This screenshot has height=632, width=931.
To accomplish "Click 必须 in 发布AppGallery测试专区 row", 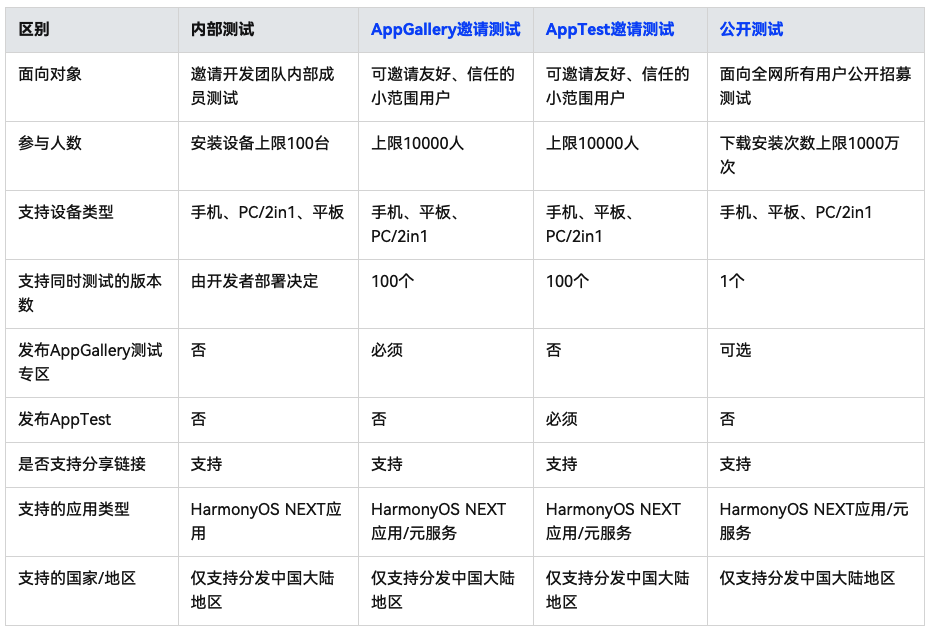I will [x=387, y=350].
